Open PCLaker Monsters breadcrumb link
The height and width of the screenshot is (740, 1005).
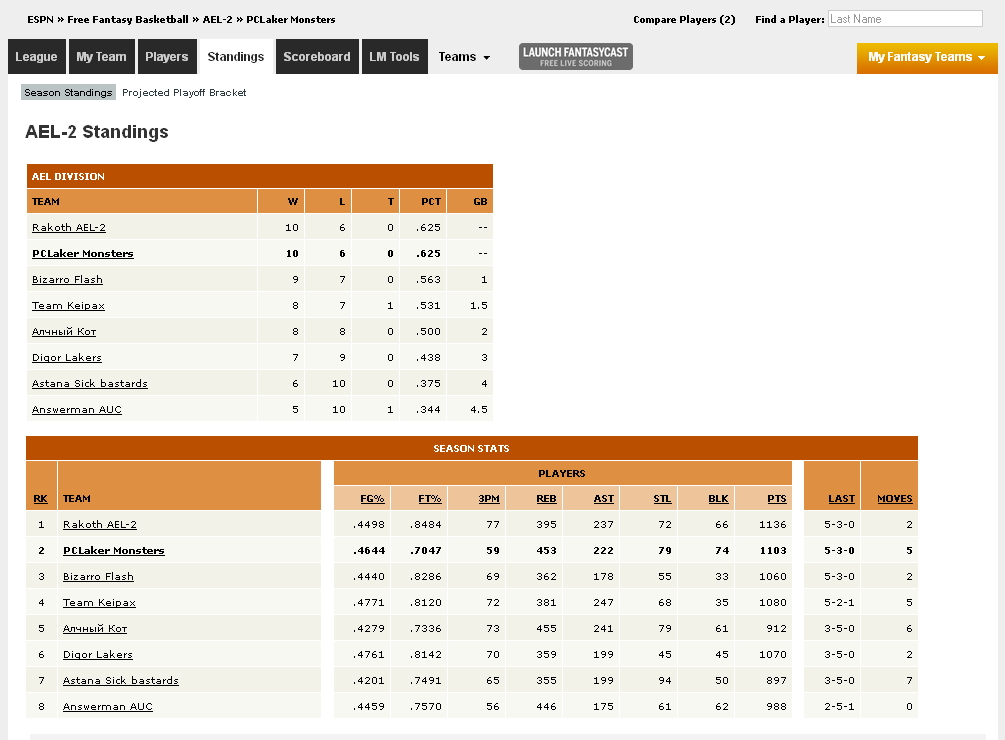290,19
